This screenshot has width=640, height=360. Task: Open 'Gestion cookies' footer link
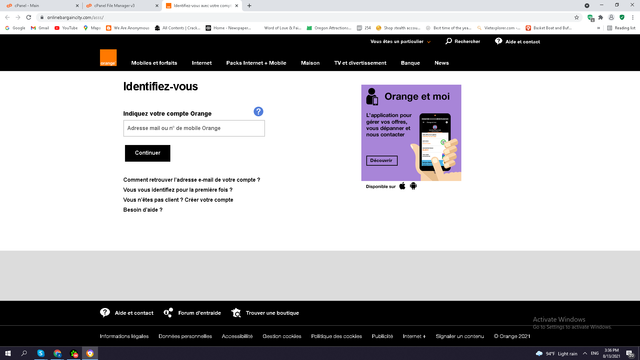tap(282, 336)
